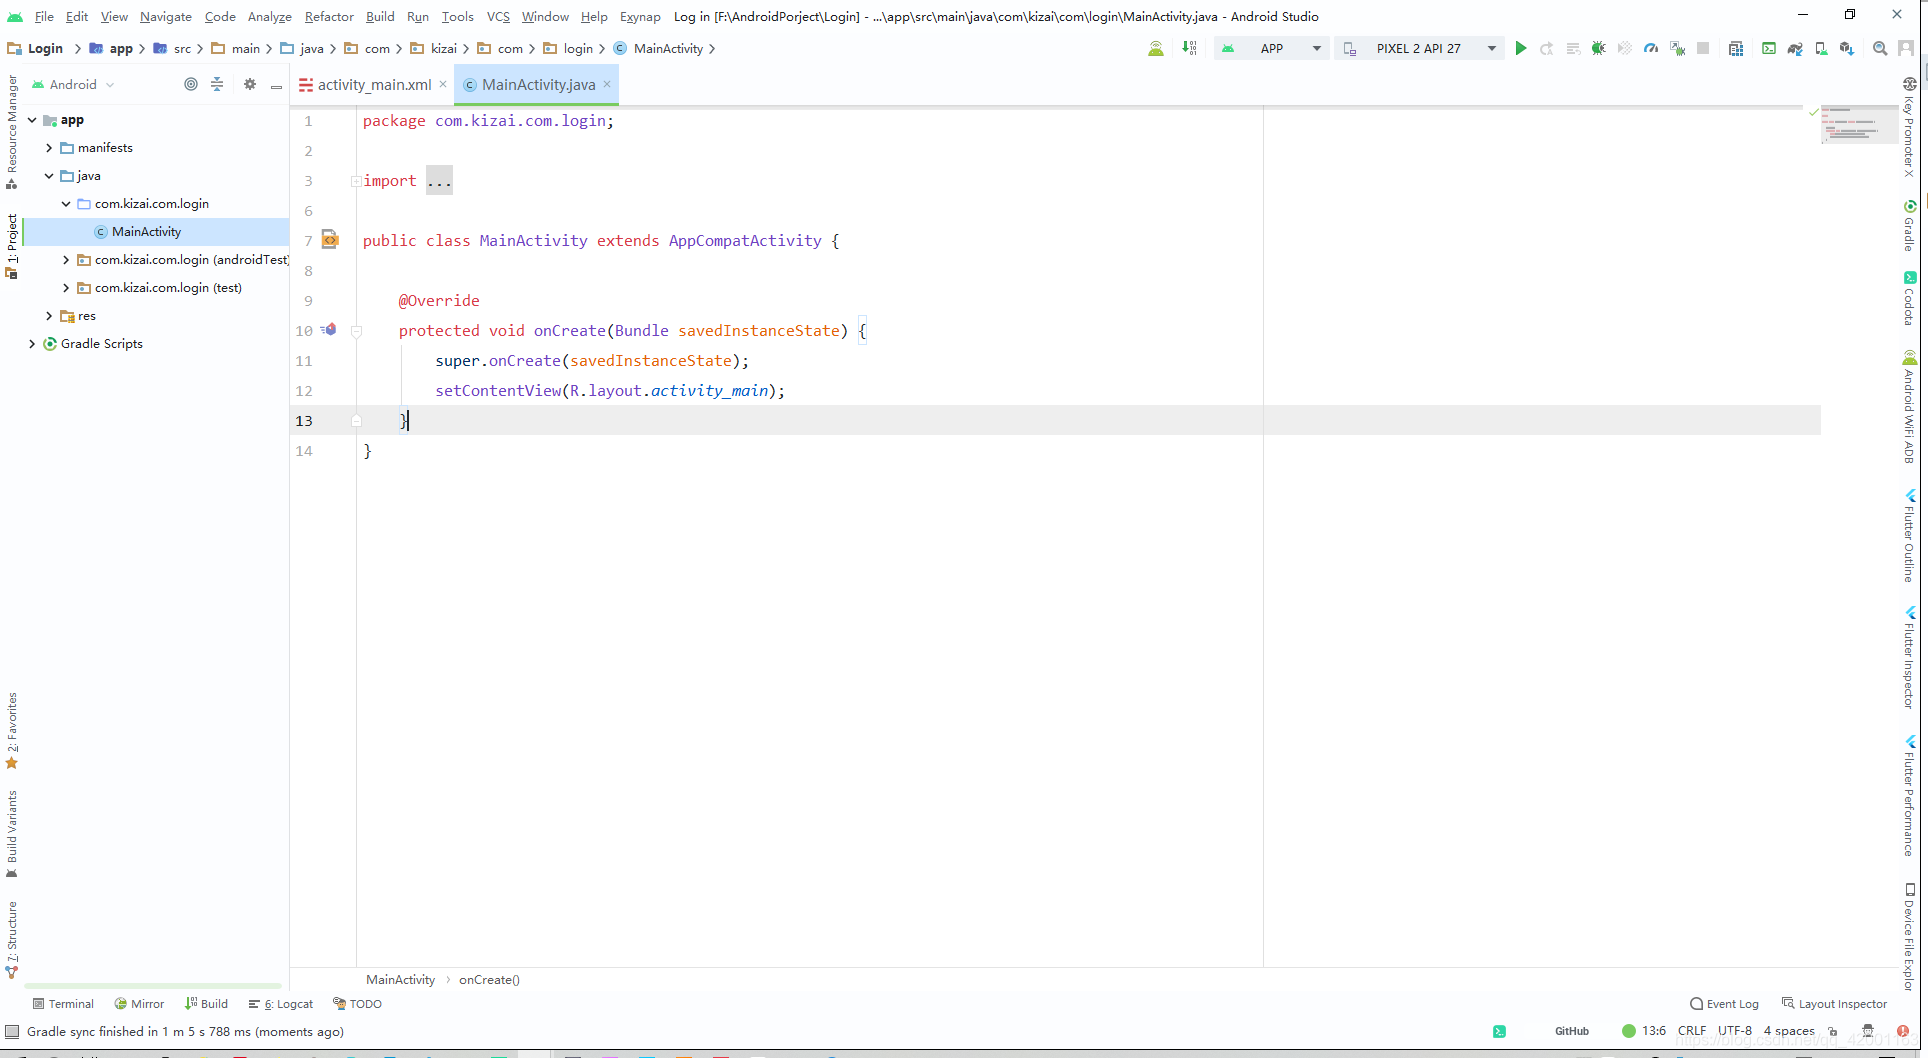Screen dimensions: 1928x1058
Task: Click the binary download arrow toolbar icon
Action: point(1189,48)
